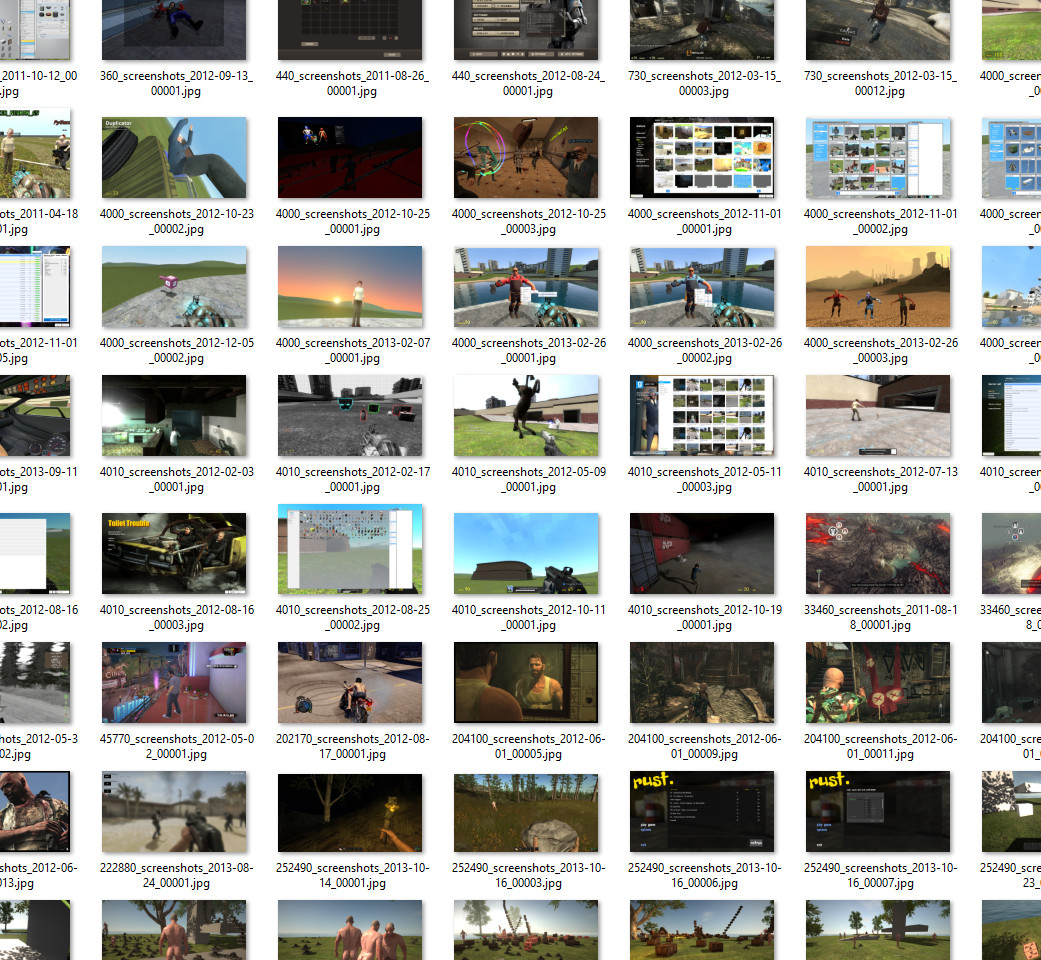Select thumbnail of 4000_screenshots_2012-12-05_00002.jpg

point(174,287)
